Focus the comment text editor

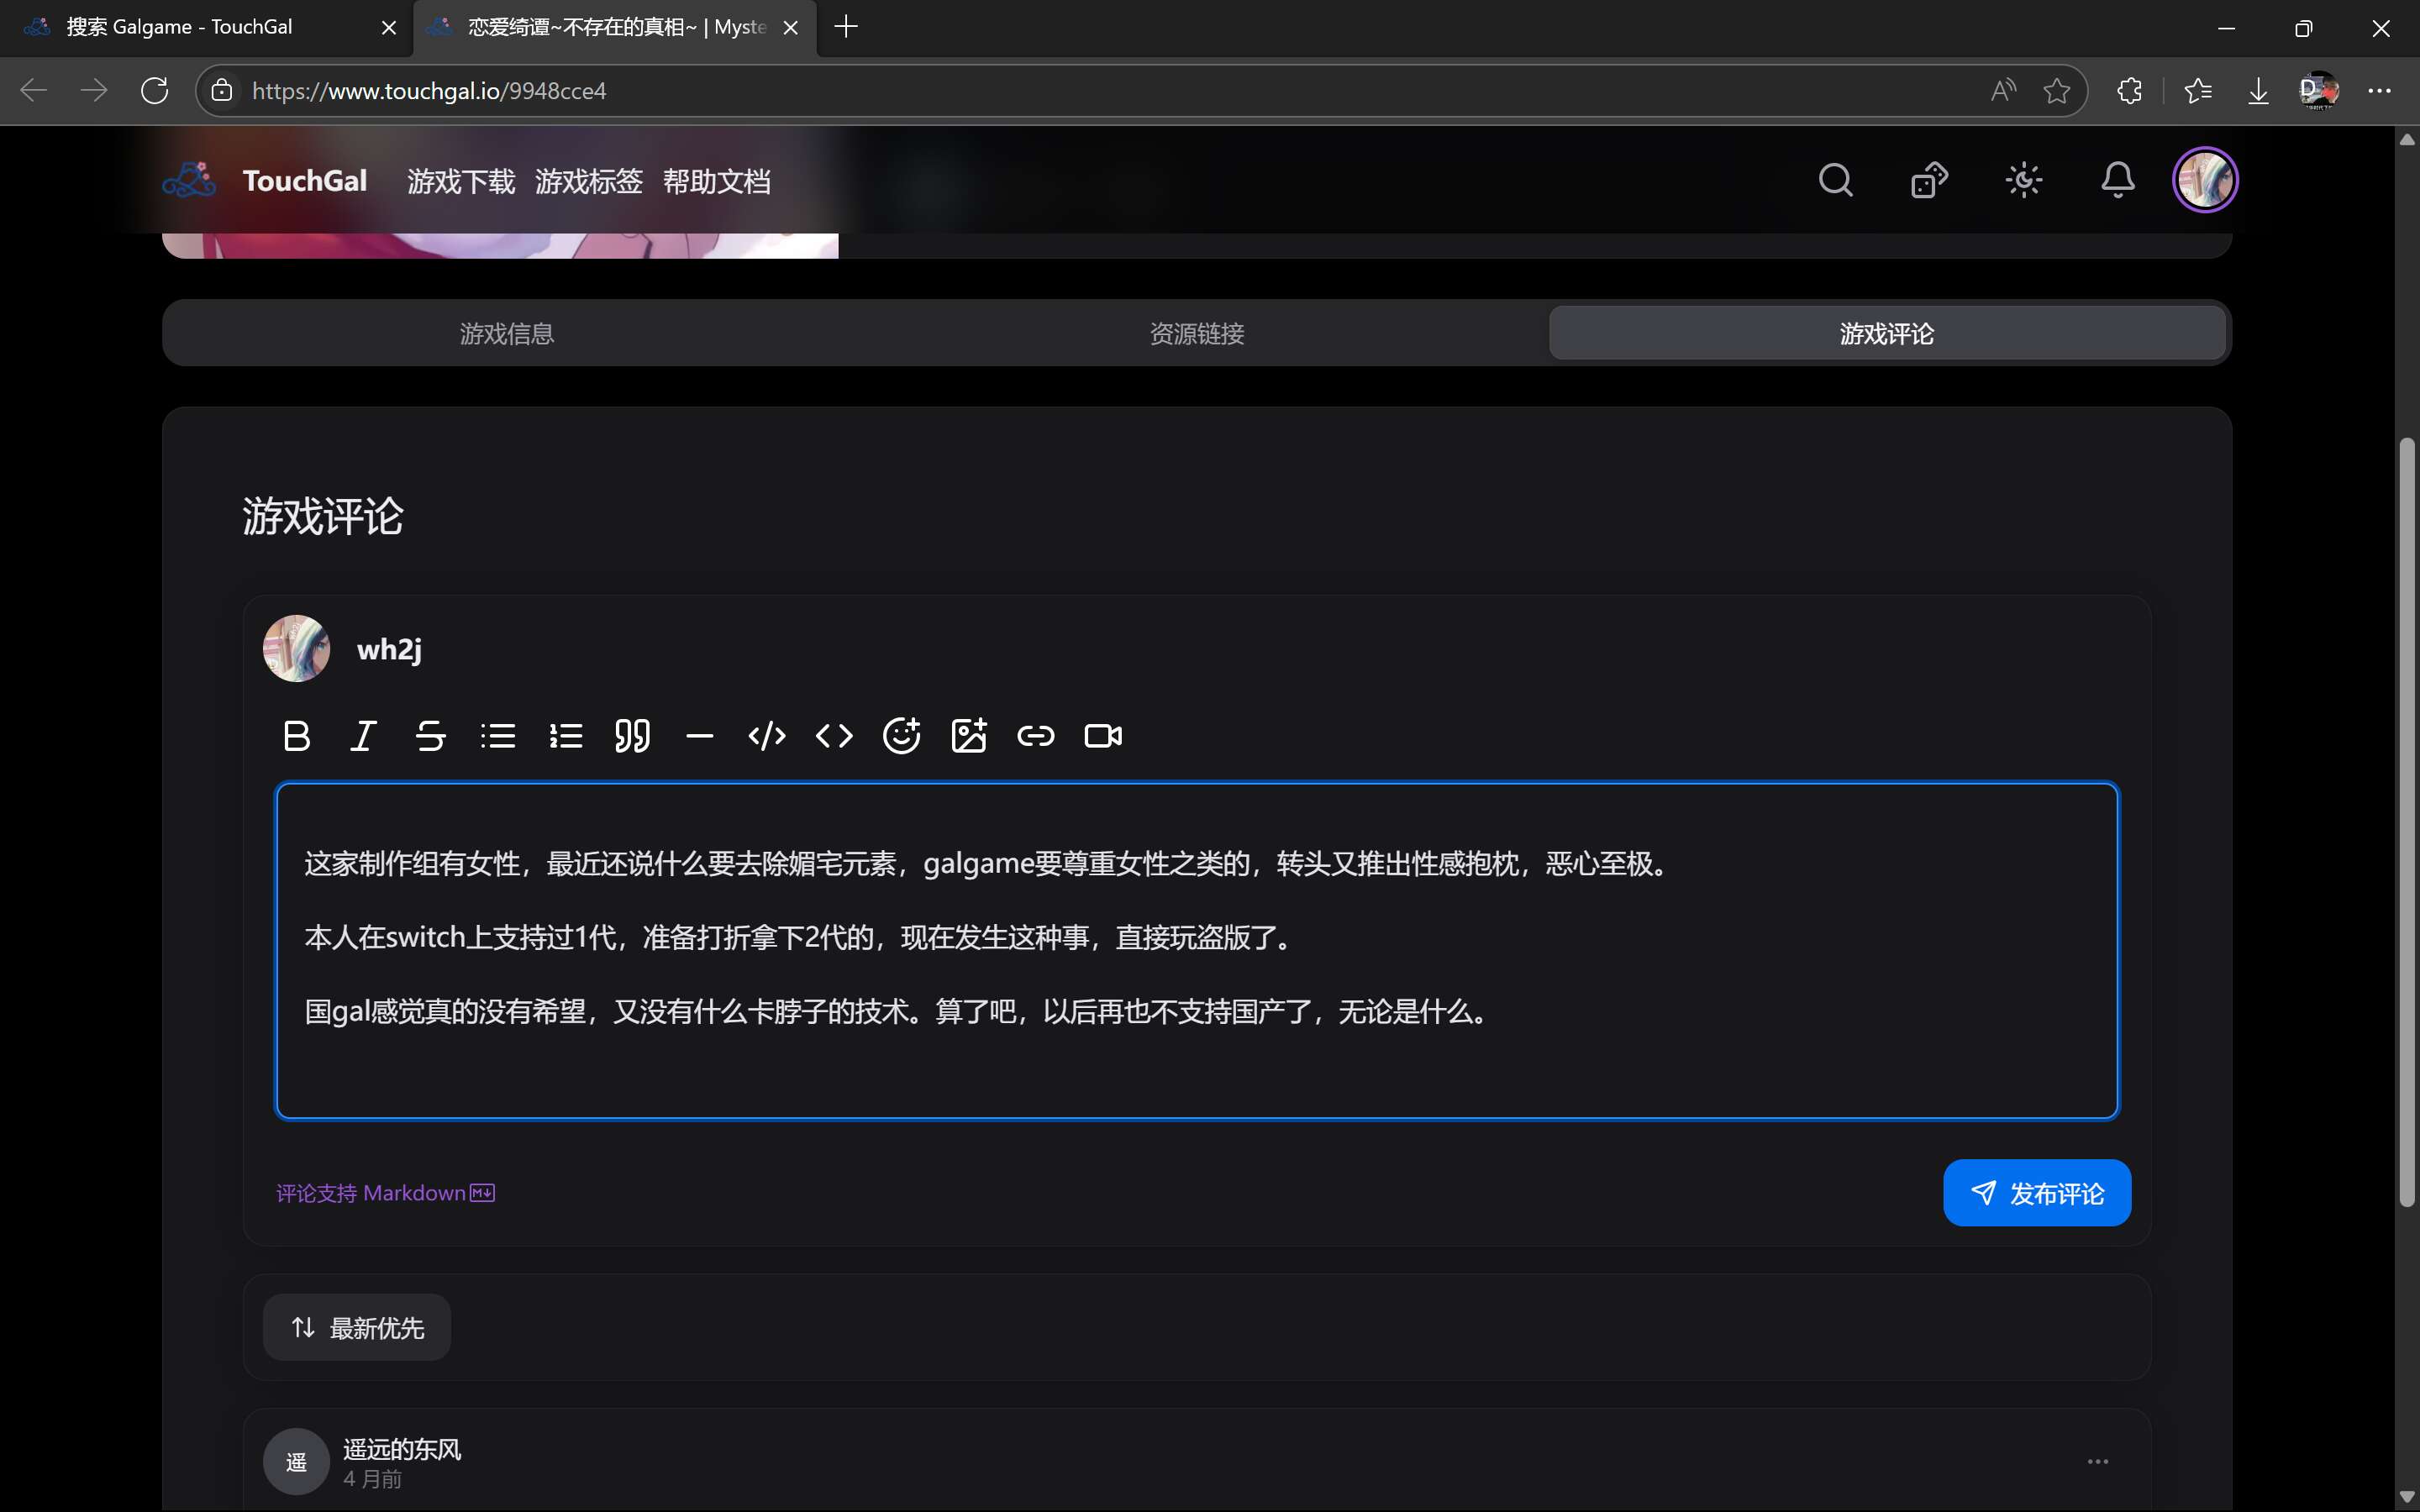click(1197, 951)
